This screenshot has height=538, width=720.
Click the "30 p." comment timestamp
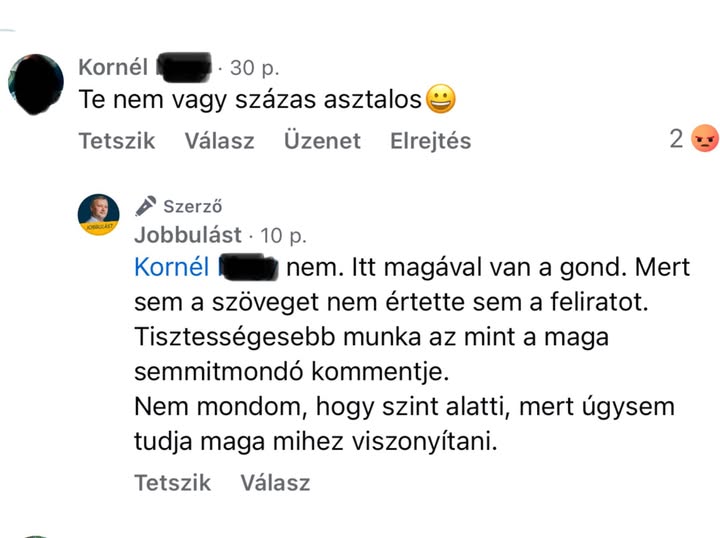tap(254, 68)
